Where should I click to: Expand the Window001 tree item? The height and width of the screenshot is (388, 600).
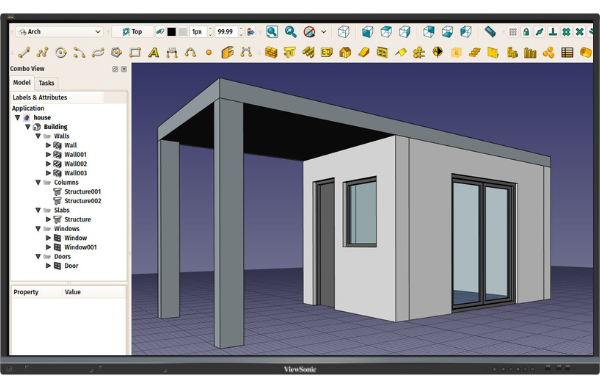[x=48, y=247]
